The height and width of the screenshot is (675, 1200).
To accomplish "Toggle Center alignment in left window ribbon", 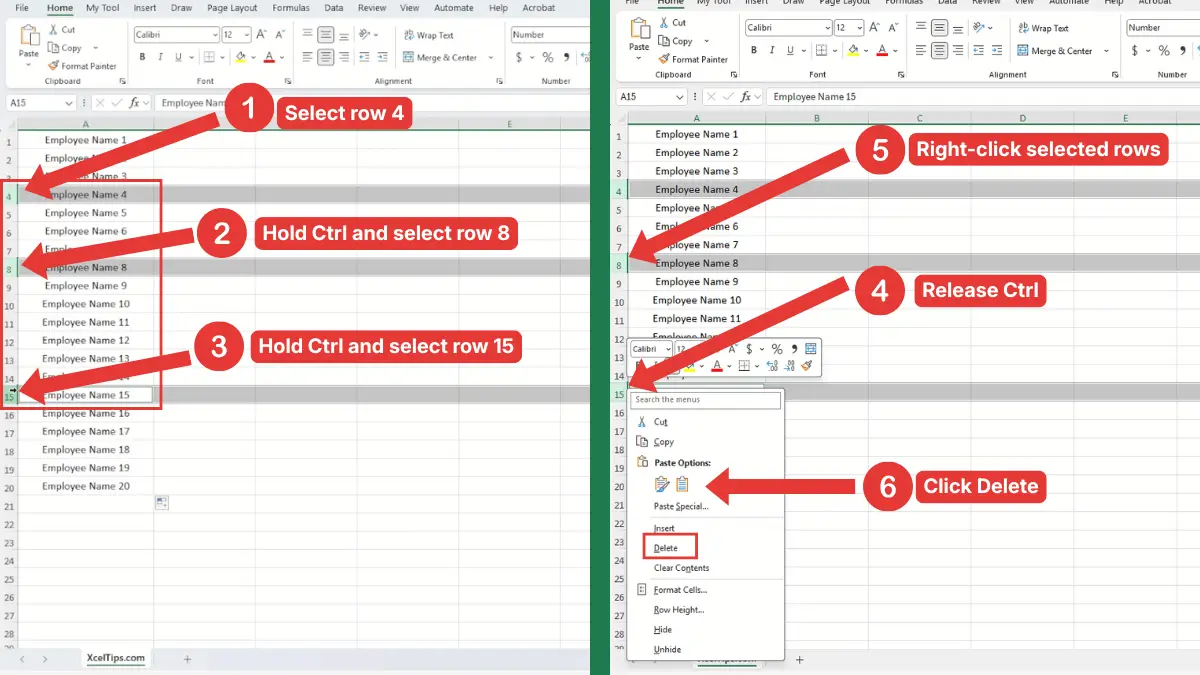I will 325,57.
